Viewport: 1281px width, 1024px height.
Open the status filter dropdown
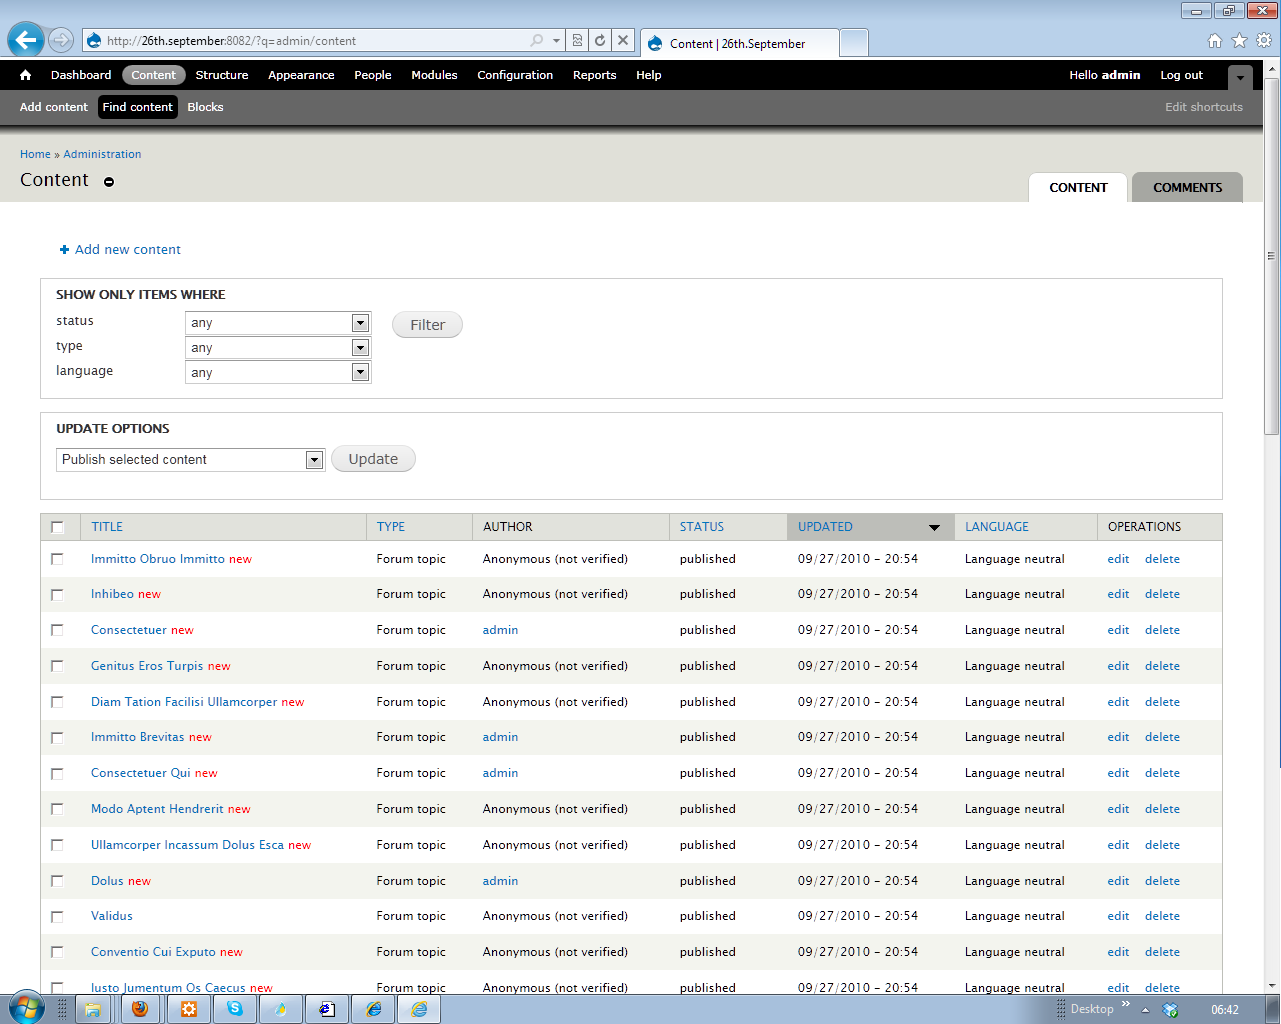tap(360, 323)
